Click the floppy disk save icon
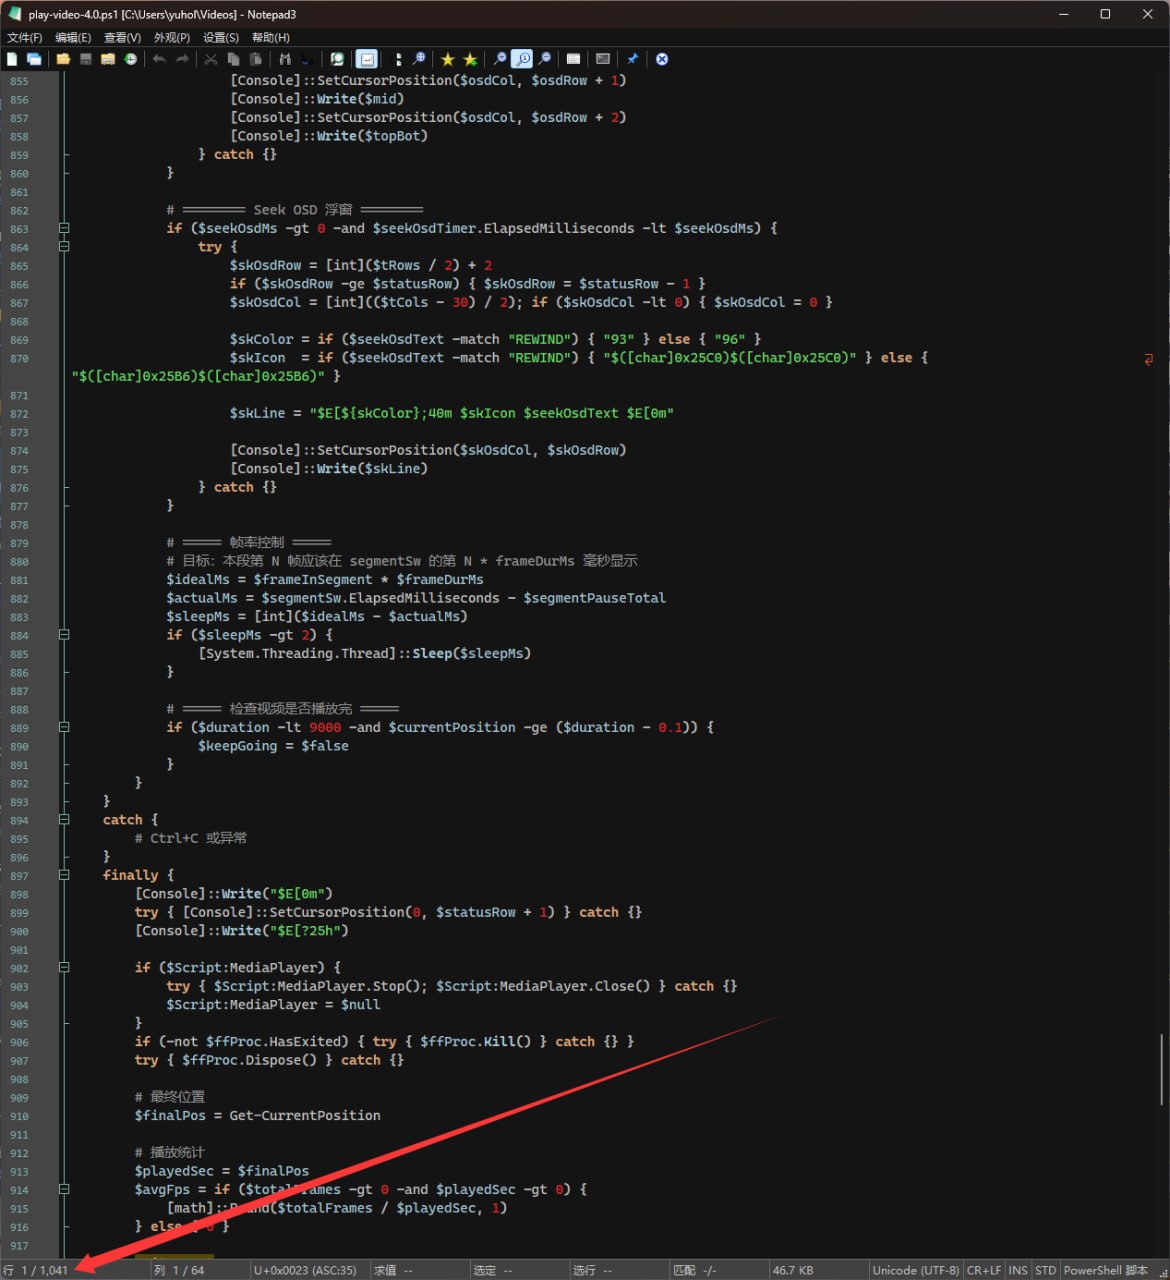Image resolution: width=1170 pixels, height=1280 pixels. (86, 60)
